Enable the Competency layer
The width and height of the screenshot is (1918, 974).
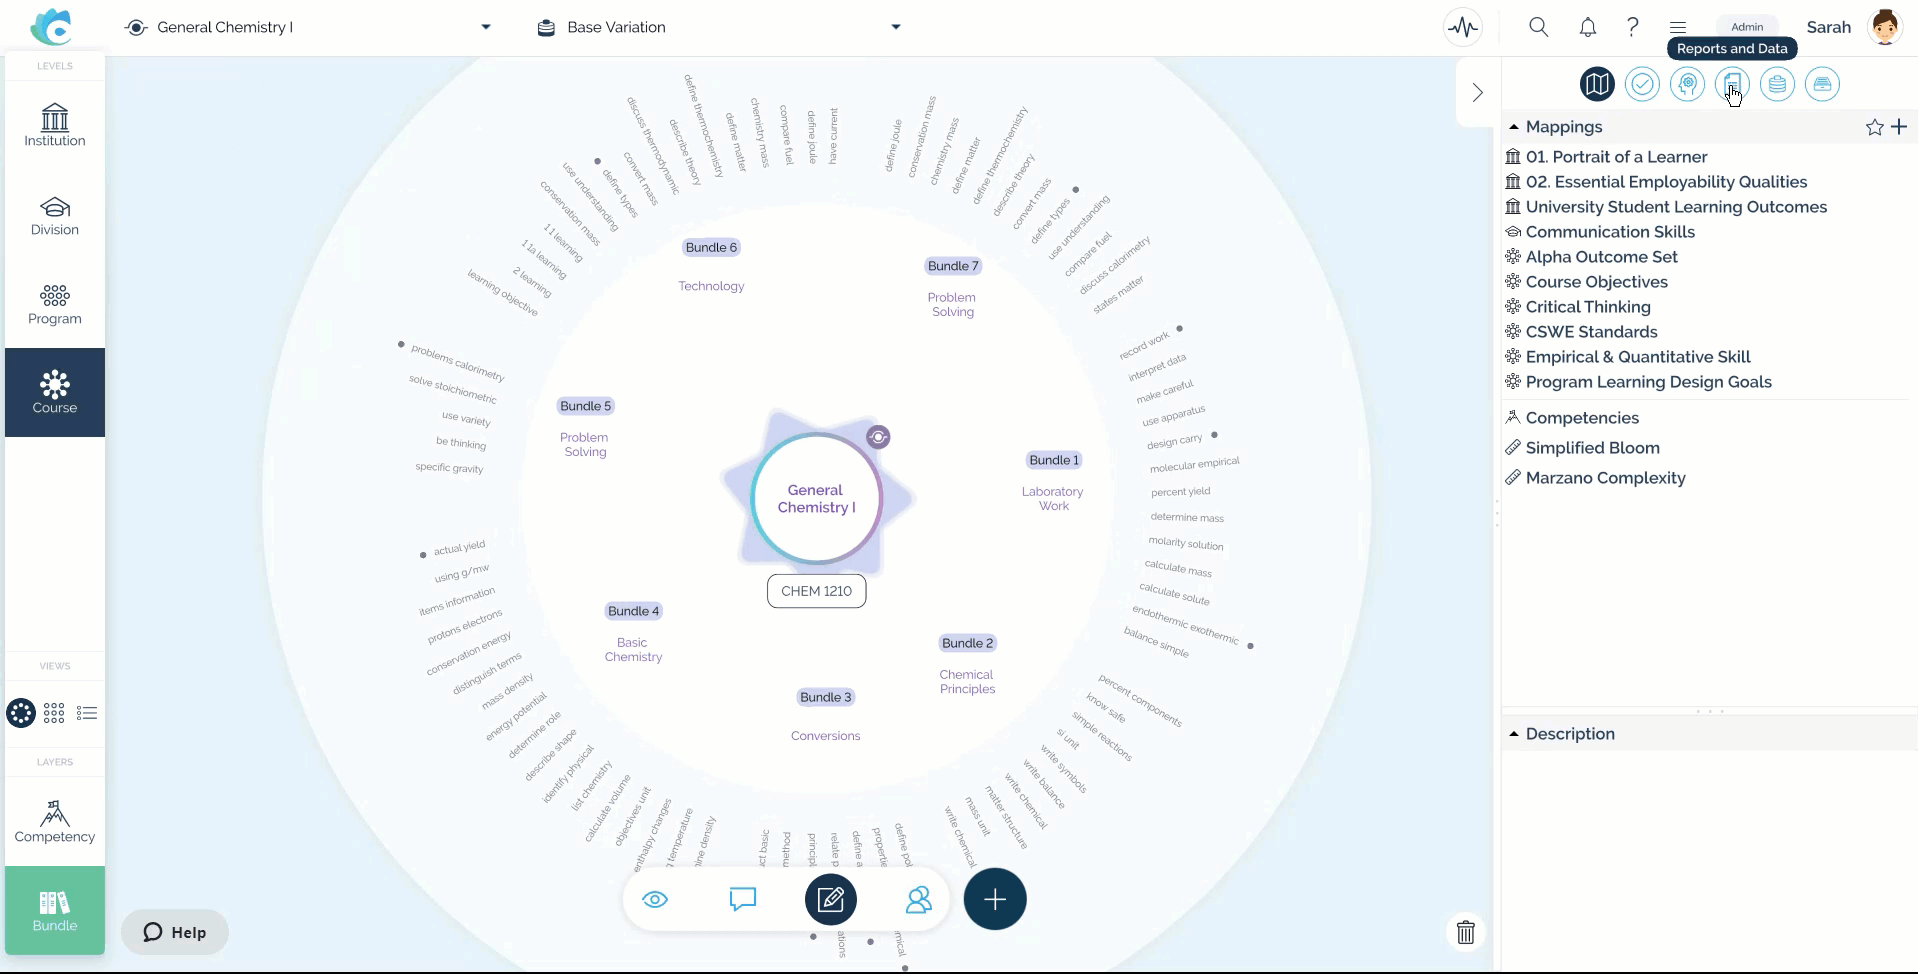(x=55, y=821)
